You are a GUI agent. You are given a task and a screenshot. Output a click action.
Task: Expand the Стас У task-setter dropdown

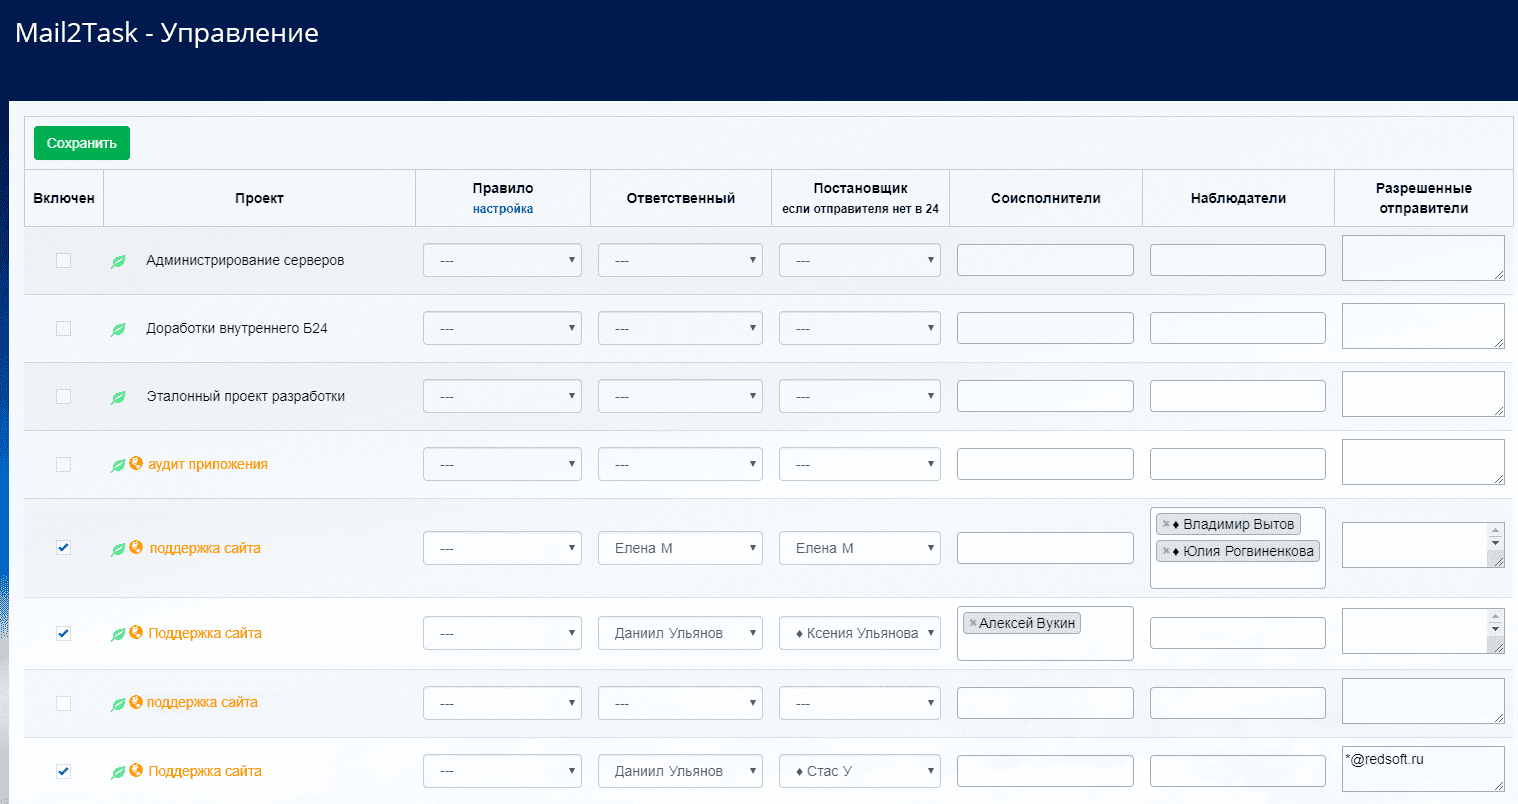pyautogui.click(x=859, y=771)
